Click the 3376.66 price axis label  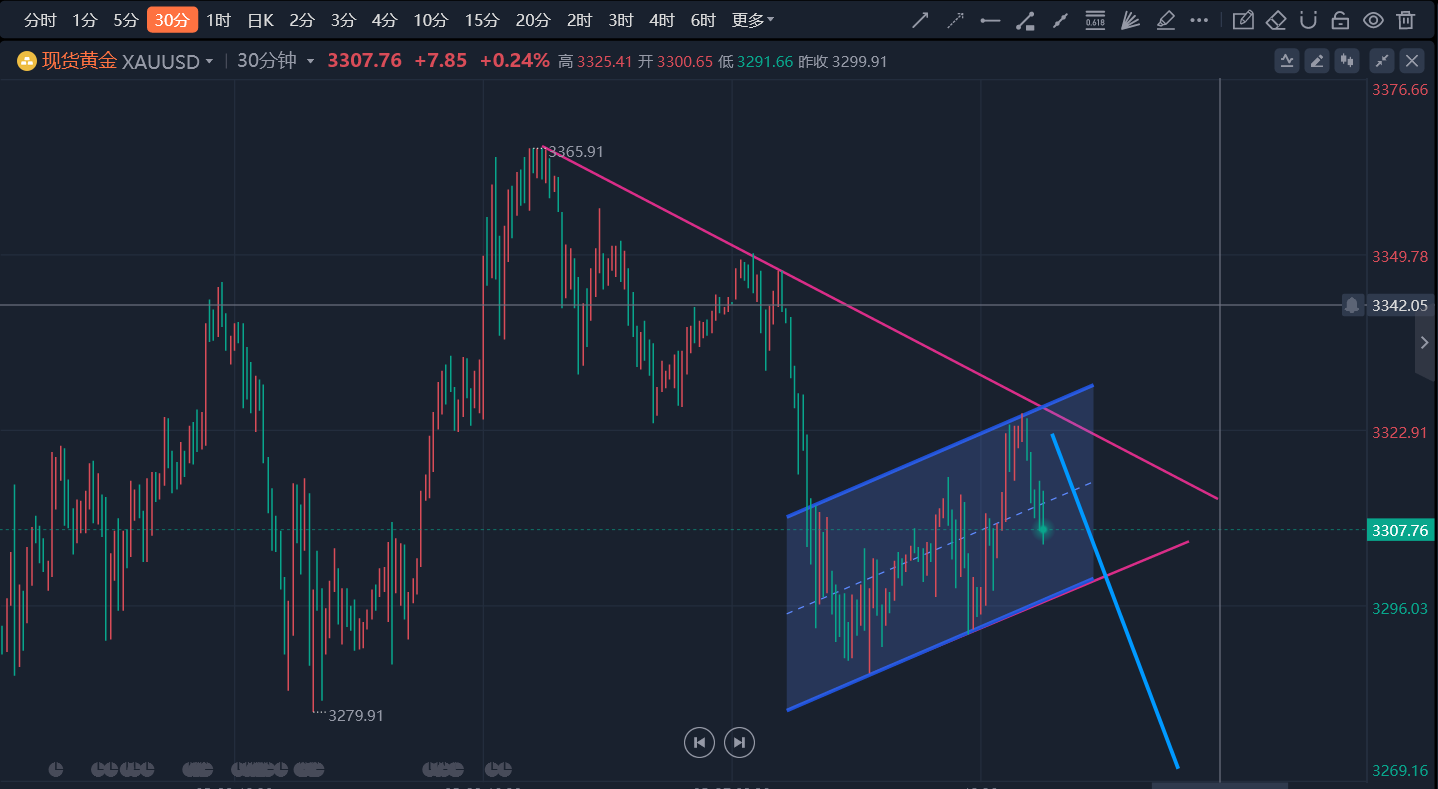pos(1400,90)
